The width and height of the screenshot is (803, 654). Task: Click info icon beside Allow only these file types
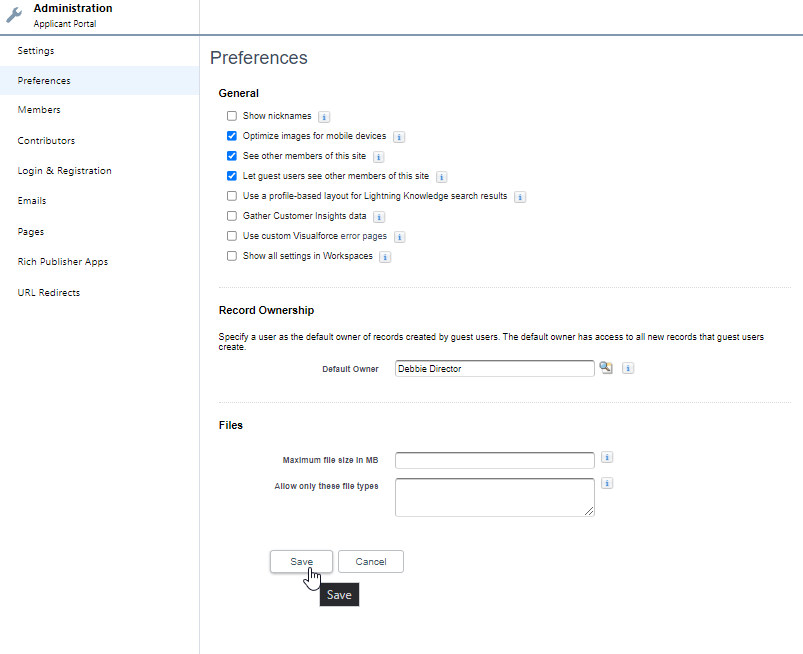click(607, 483)
